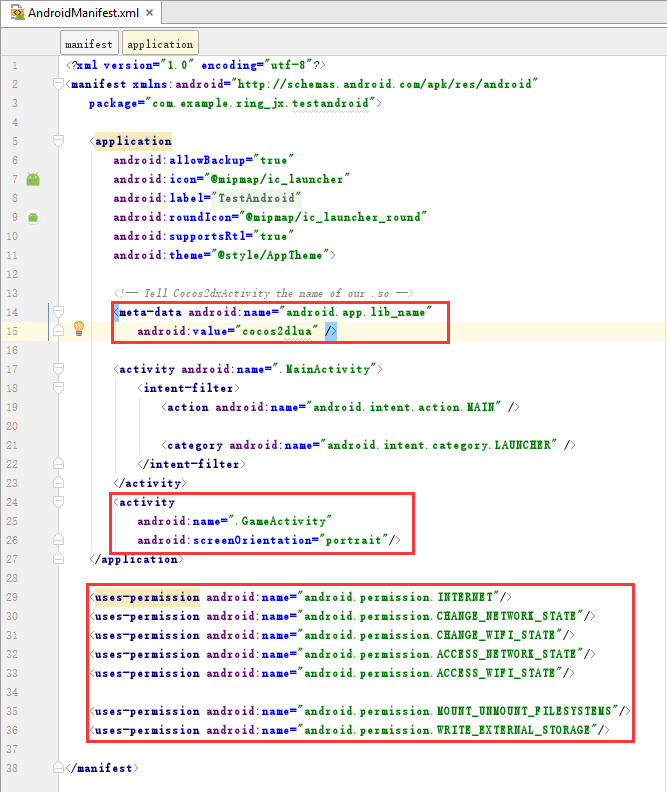Collapse the intent-filter fold on line 18

(x=58, y=388)
